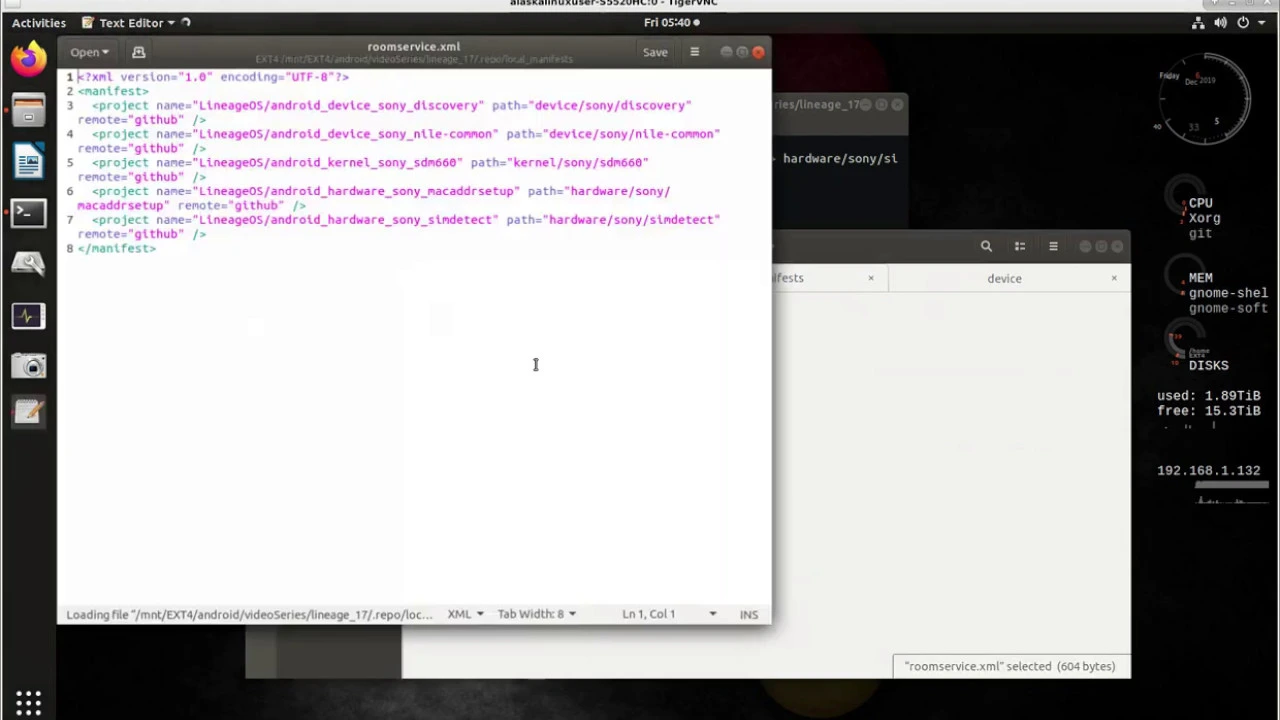Open Ln 1, Col 1 position dropdown
1280x720 pixels.
(x=668, y=614)
